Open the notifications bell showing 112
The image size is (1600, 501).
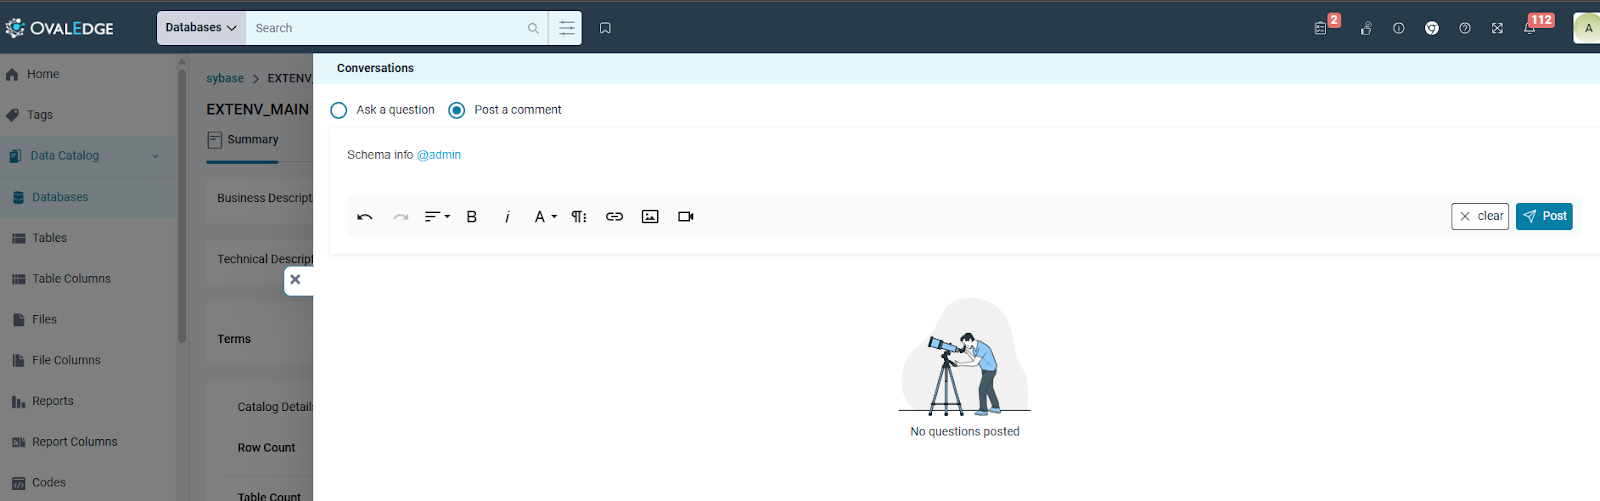tap(1529, 28)
